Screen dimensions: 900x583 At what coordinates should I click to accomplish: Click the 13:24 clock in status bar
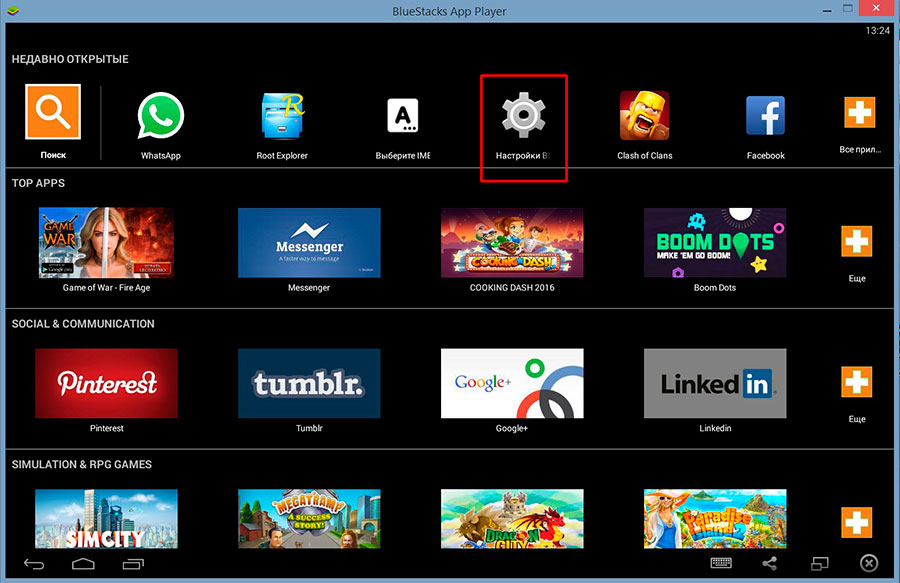[878, 31]
